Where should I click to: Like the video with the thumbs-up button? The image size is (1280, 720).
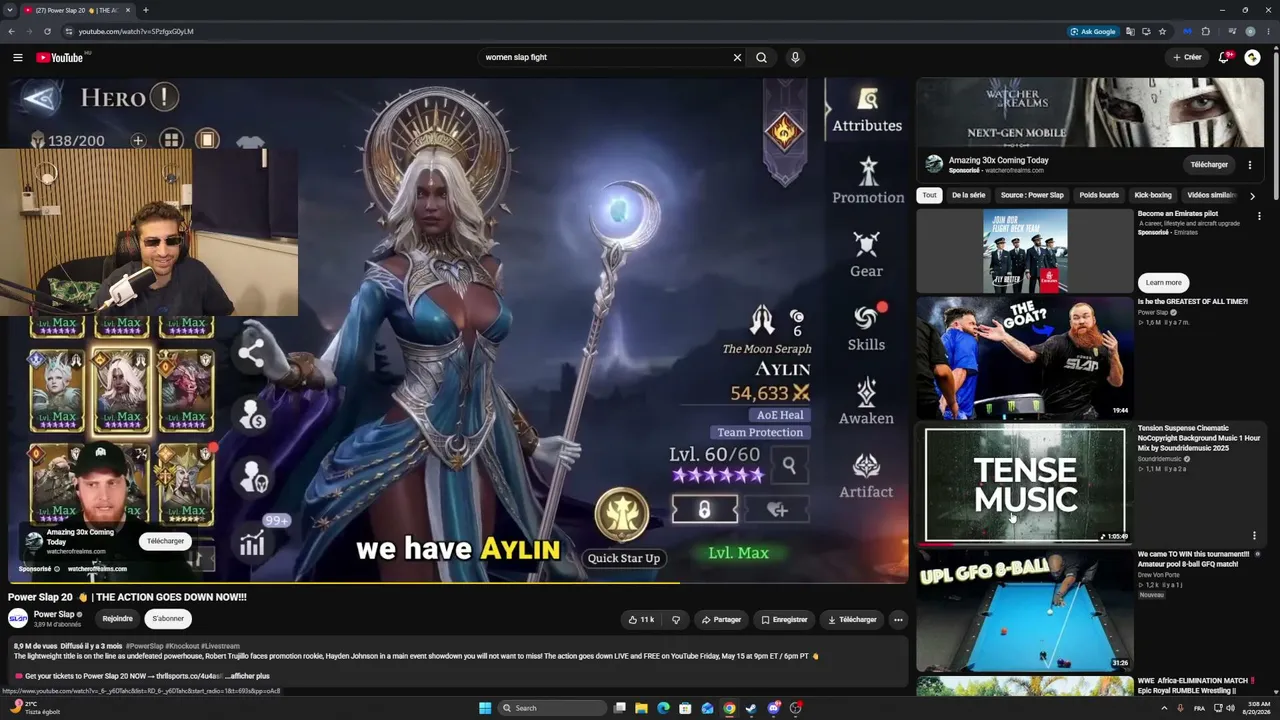[x=641, y=620]
